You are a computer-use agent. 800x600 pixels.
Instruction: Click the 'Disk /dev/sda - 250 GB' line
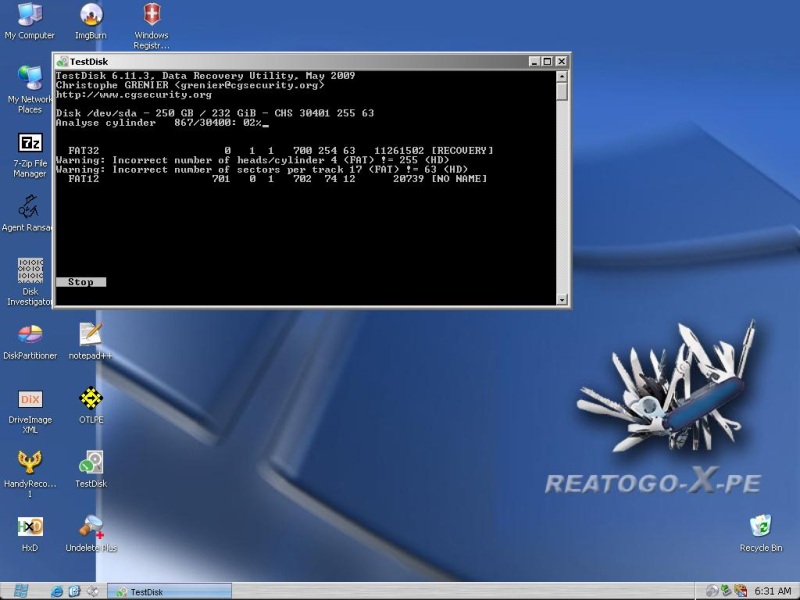pos(215,113)
